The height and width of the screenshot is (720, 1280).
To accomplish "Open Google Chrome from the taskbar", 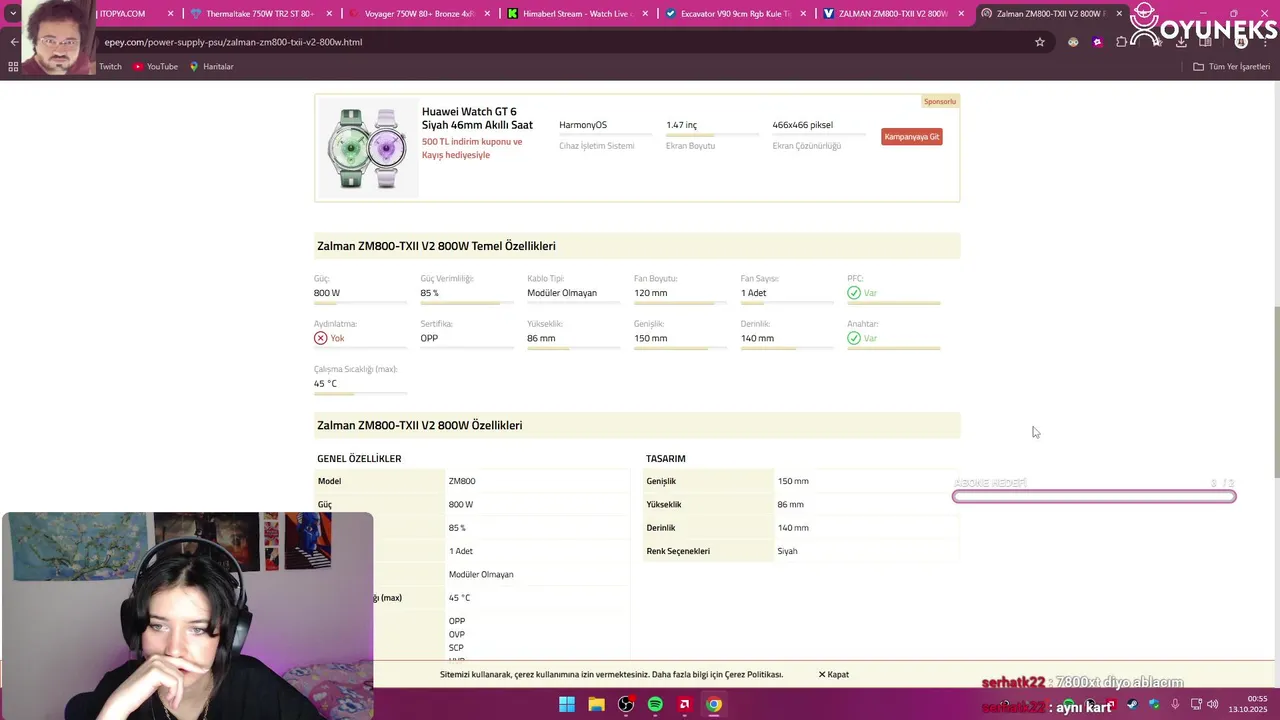I will click(714, 704).
